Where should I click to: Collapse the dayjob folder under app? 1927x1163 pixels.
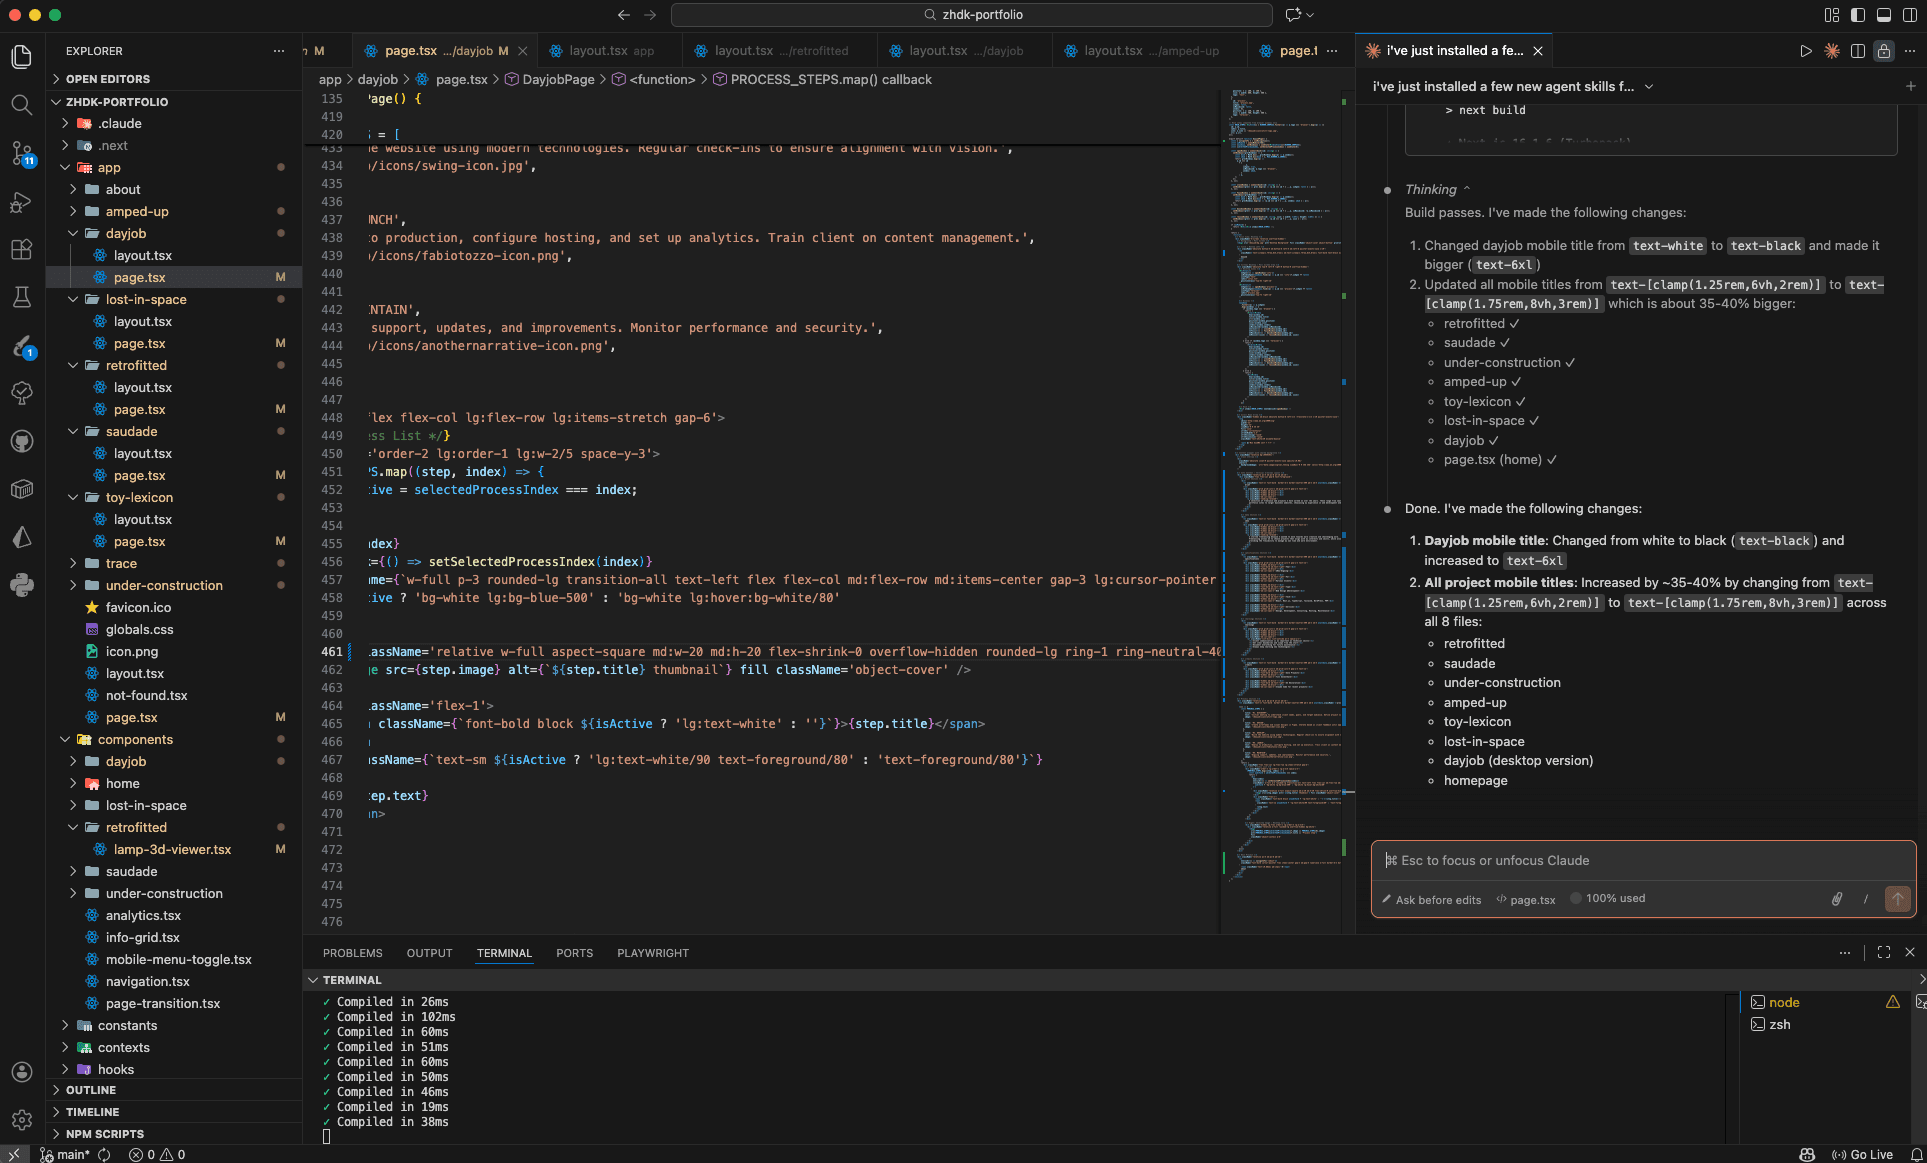coord(125,234)
